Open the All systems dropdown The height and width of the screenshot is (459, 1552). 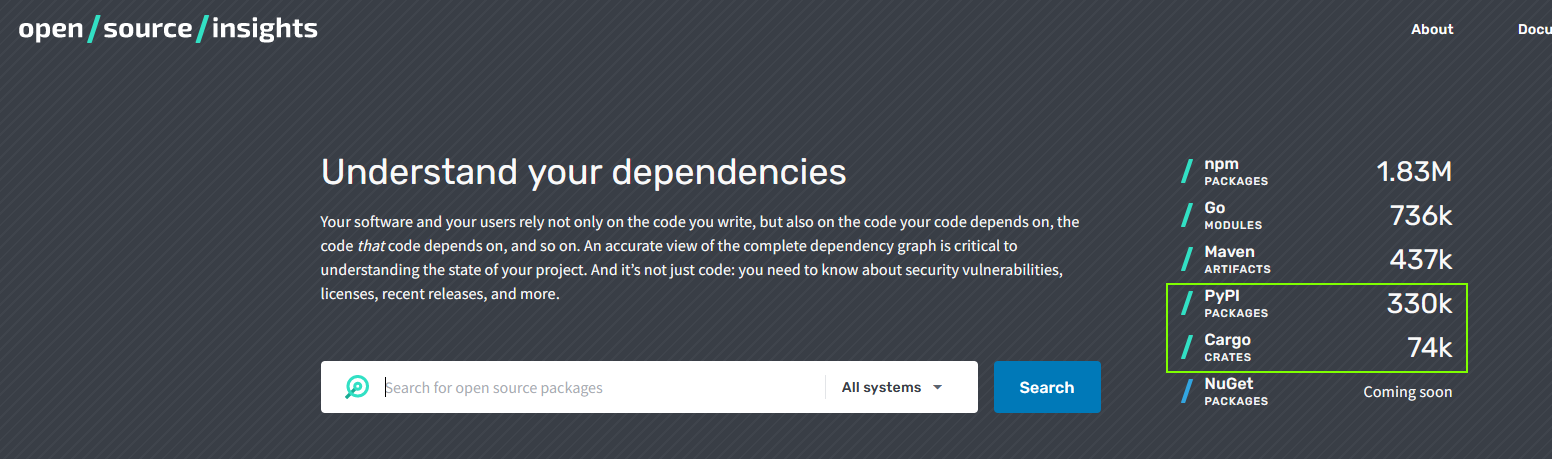[x=892, y=387]
